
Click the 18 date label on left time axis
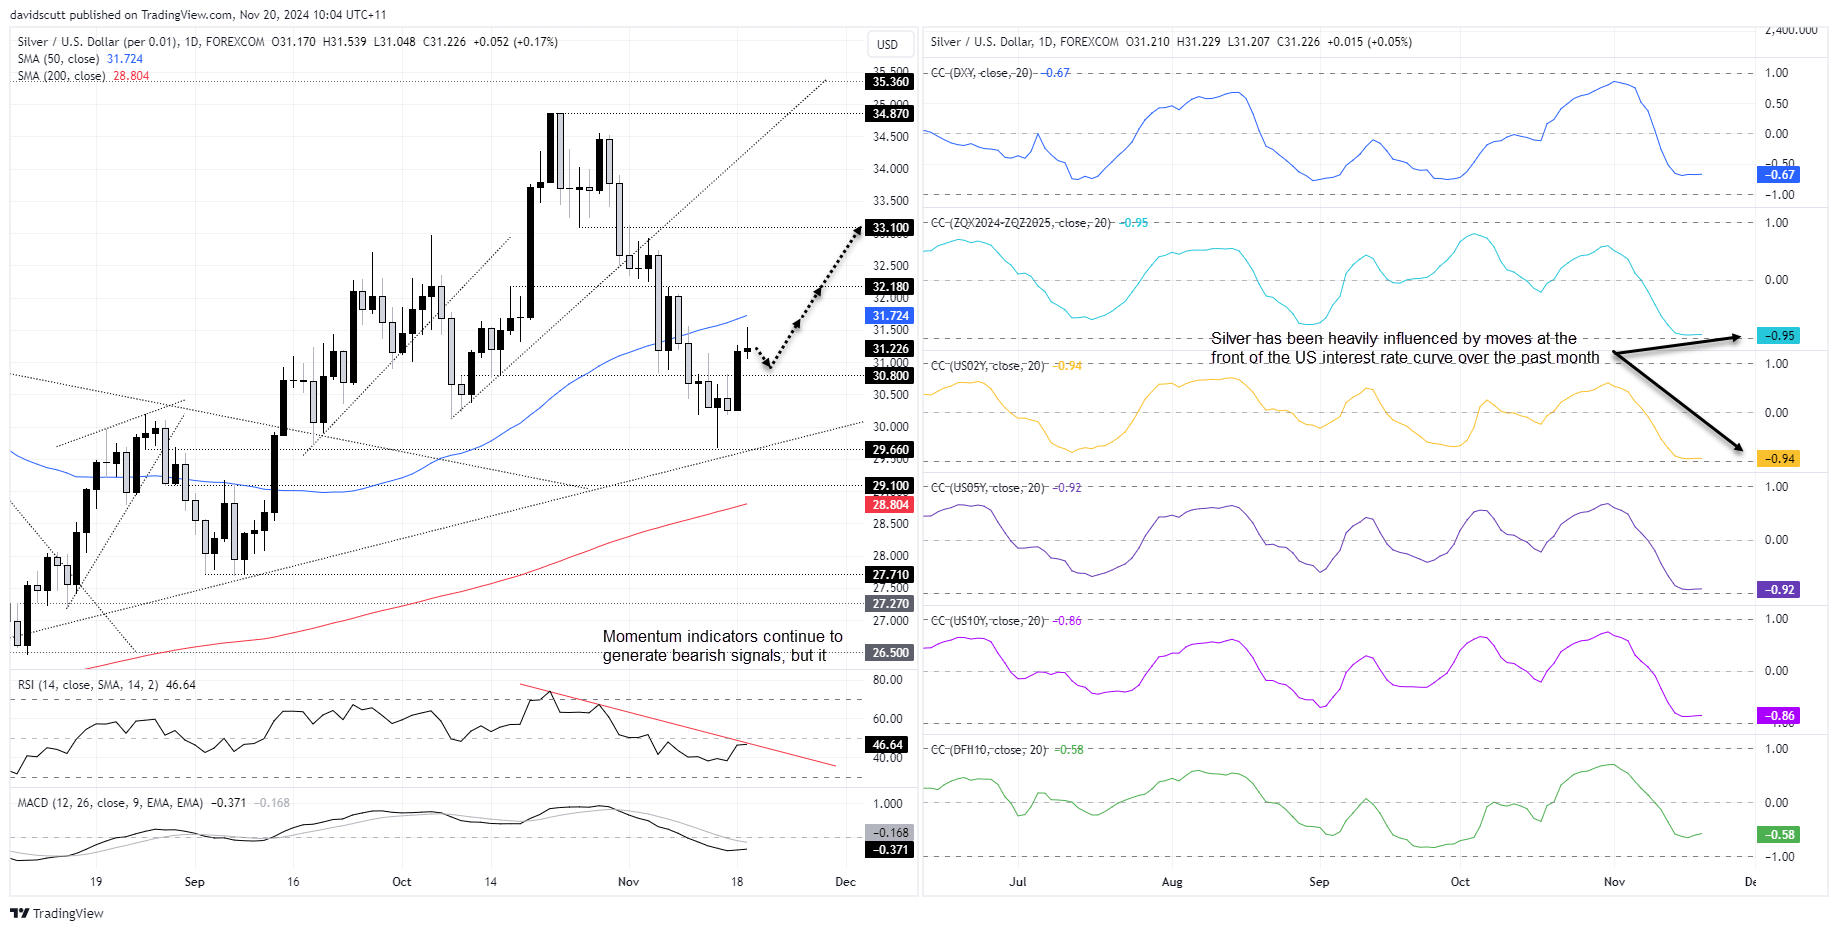pyautogui.click(x=737, y=882)
